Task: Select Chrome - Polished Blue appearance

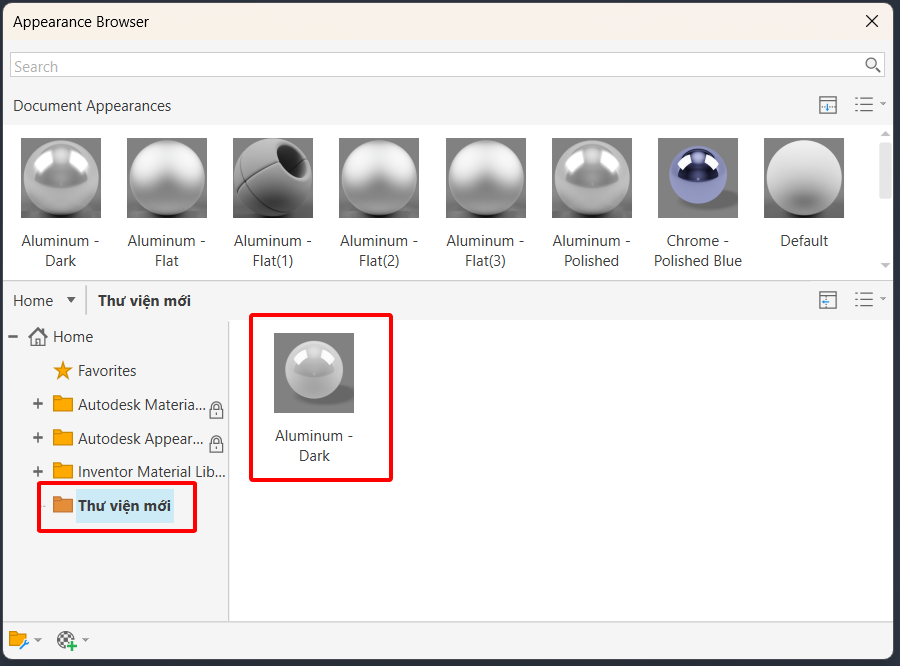Action: click(x=697, y=203)
